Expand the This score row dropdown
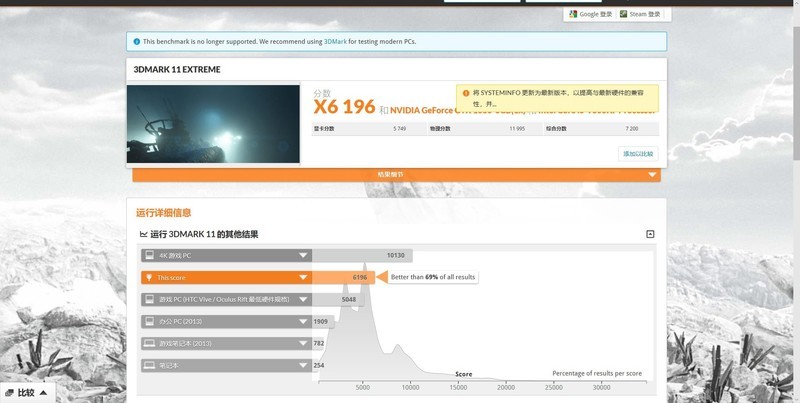The image size is (800, 403). coord(303,278)
